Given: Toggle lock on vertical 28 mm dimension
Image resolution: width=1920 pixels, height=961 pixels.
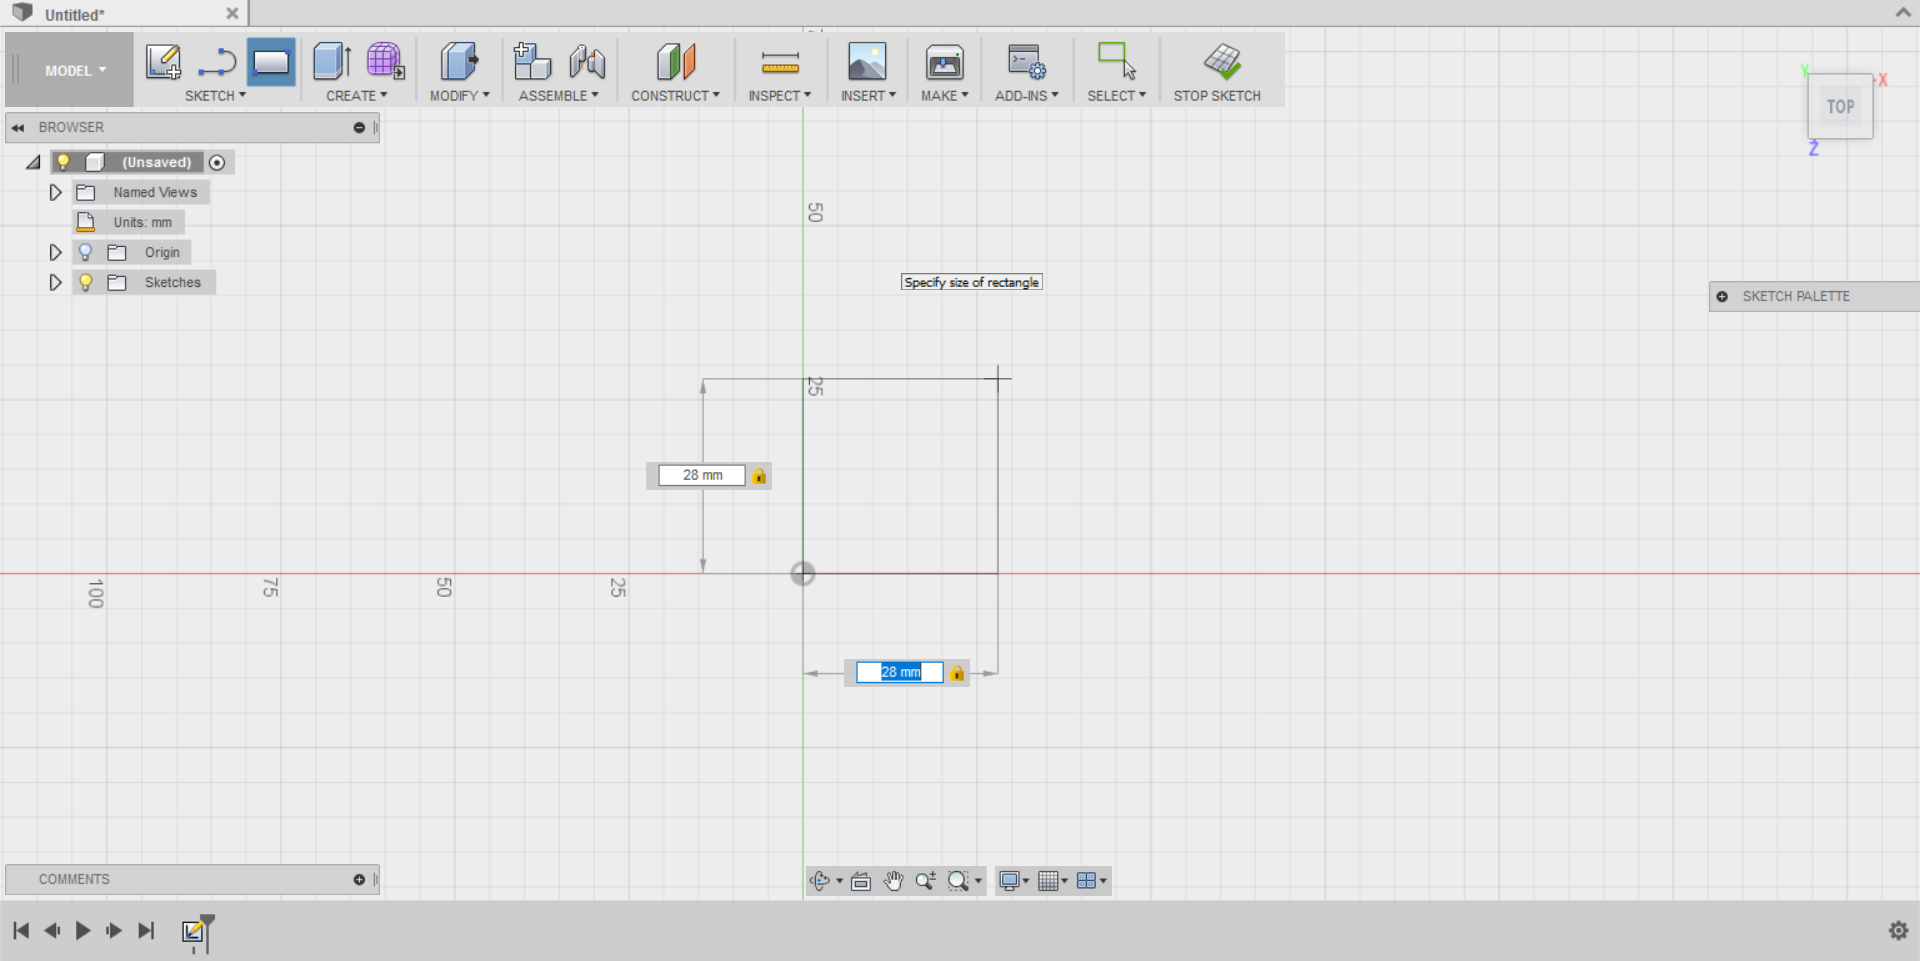Looking at the screenshot, I should click(x=760, y=476).
